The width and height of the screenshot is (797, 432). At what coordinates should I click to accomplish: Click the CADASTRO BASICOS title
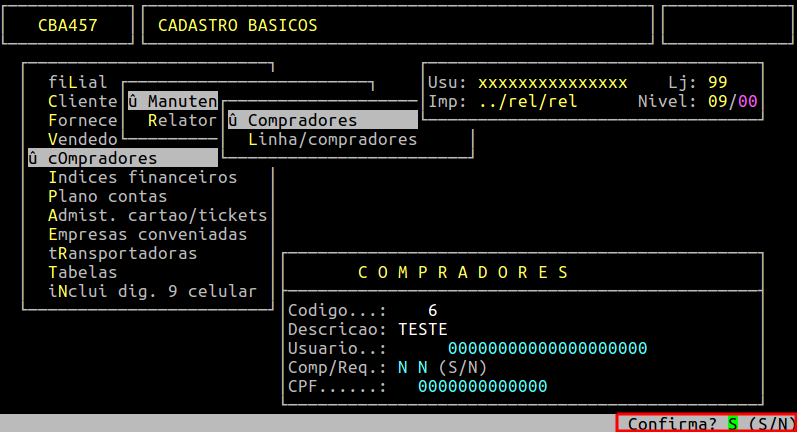click(x=237, y=25)
